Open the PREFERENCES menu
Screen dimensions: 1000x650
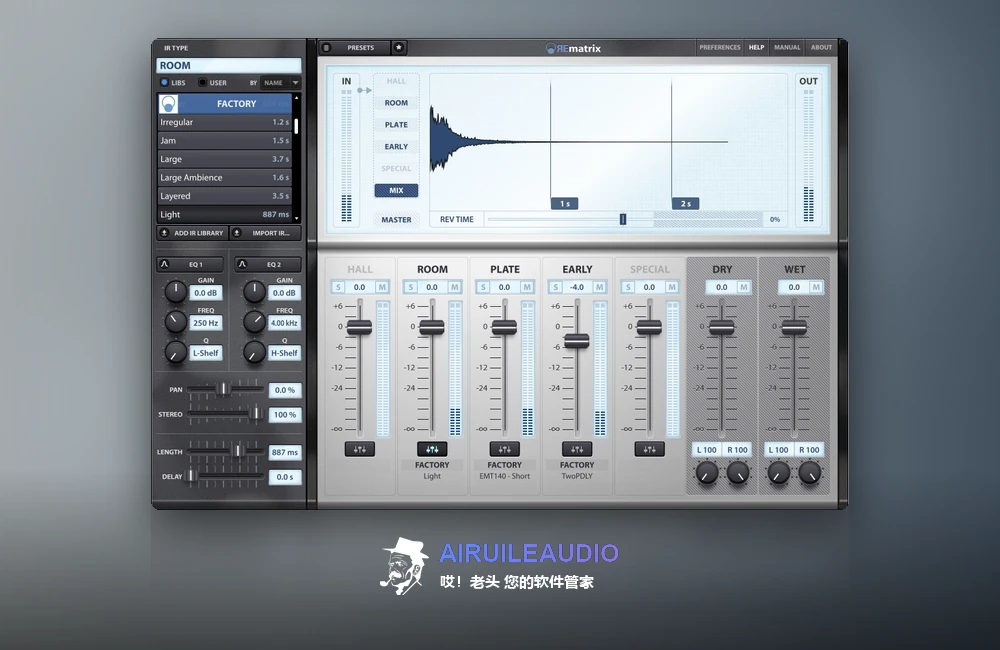[x=719, y=47]
